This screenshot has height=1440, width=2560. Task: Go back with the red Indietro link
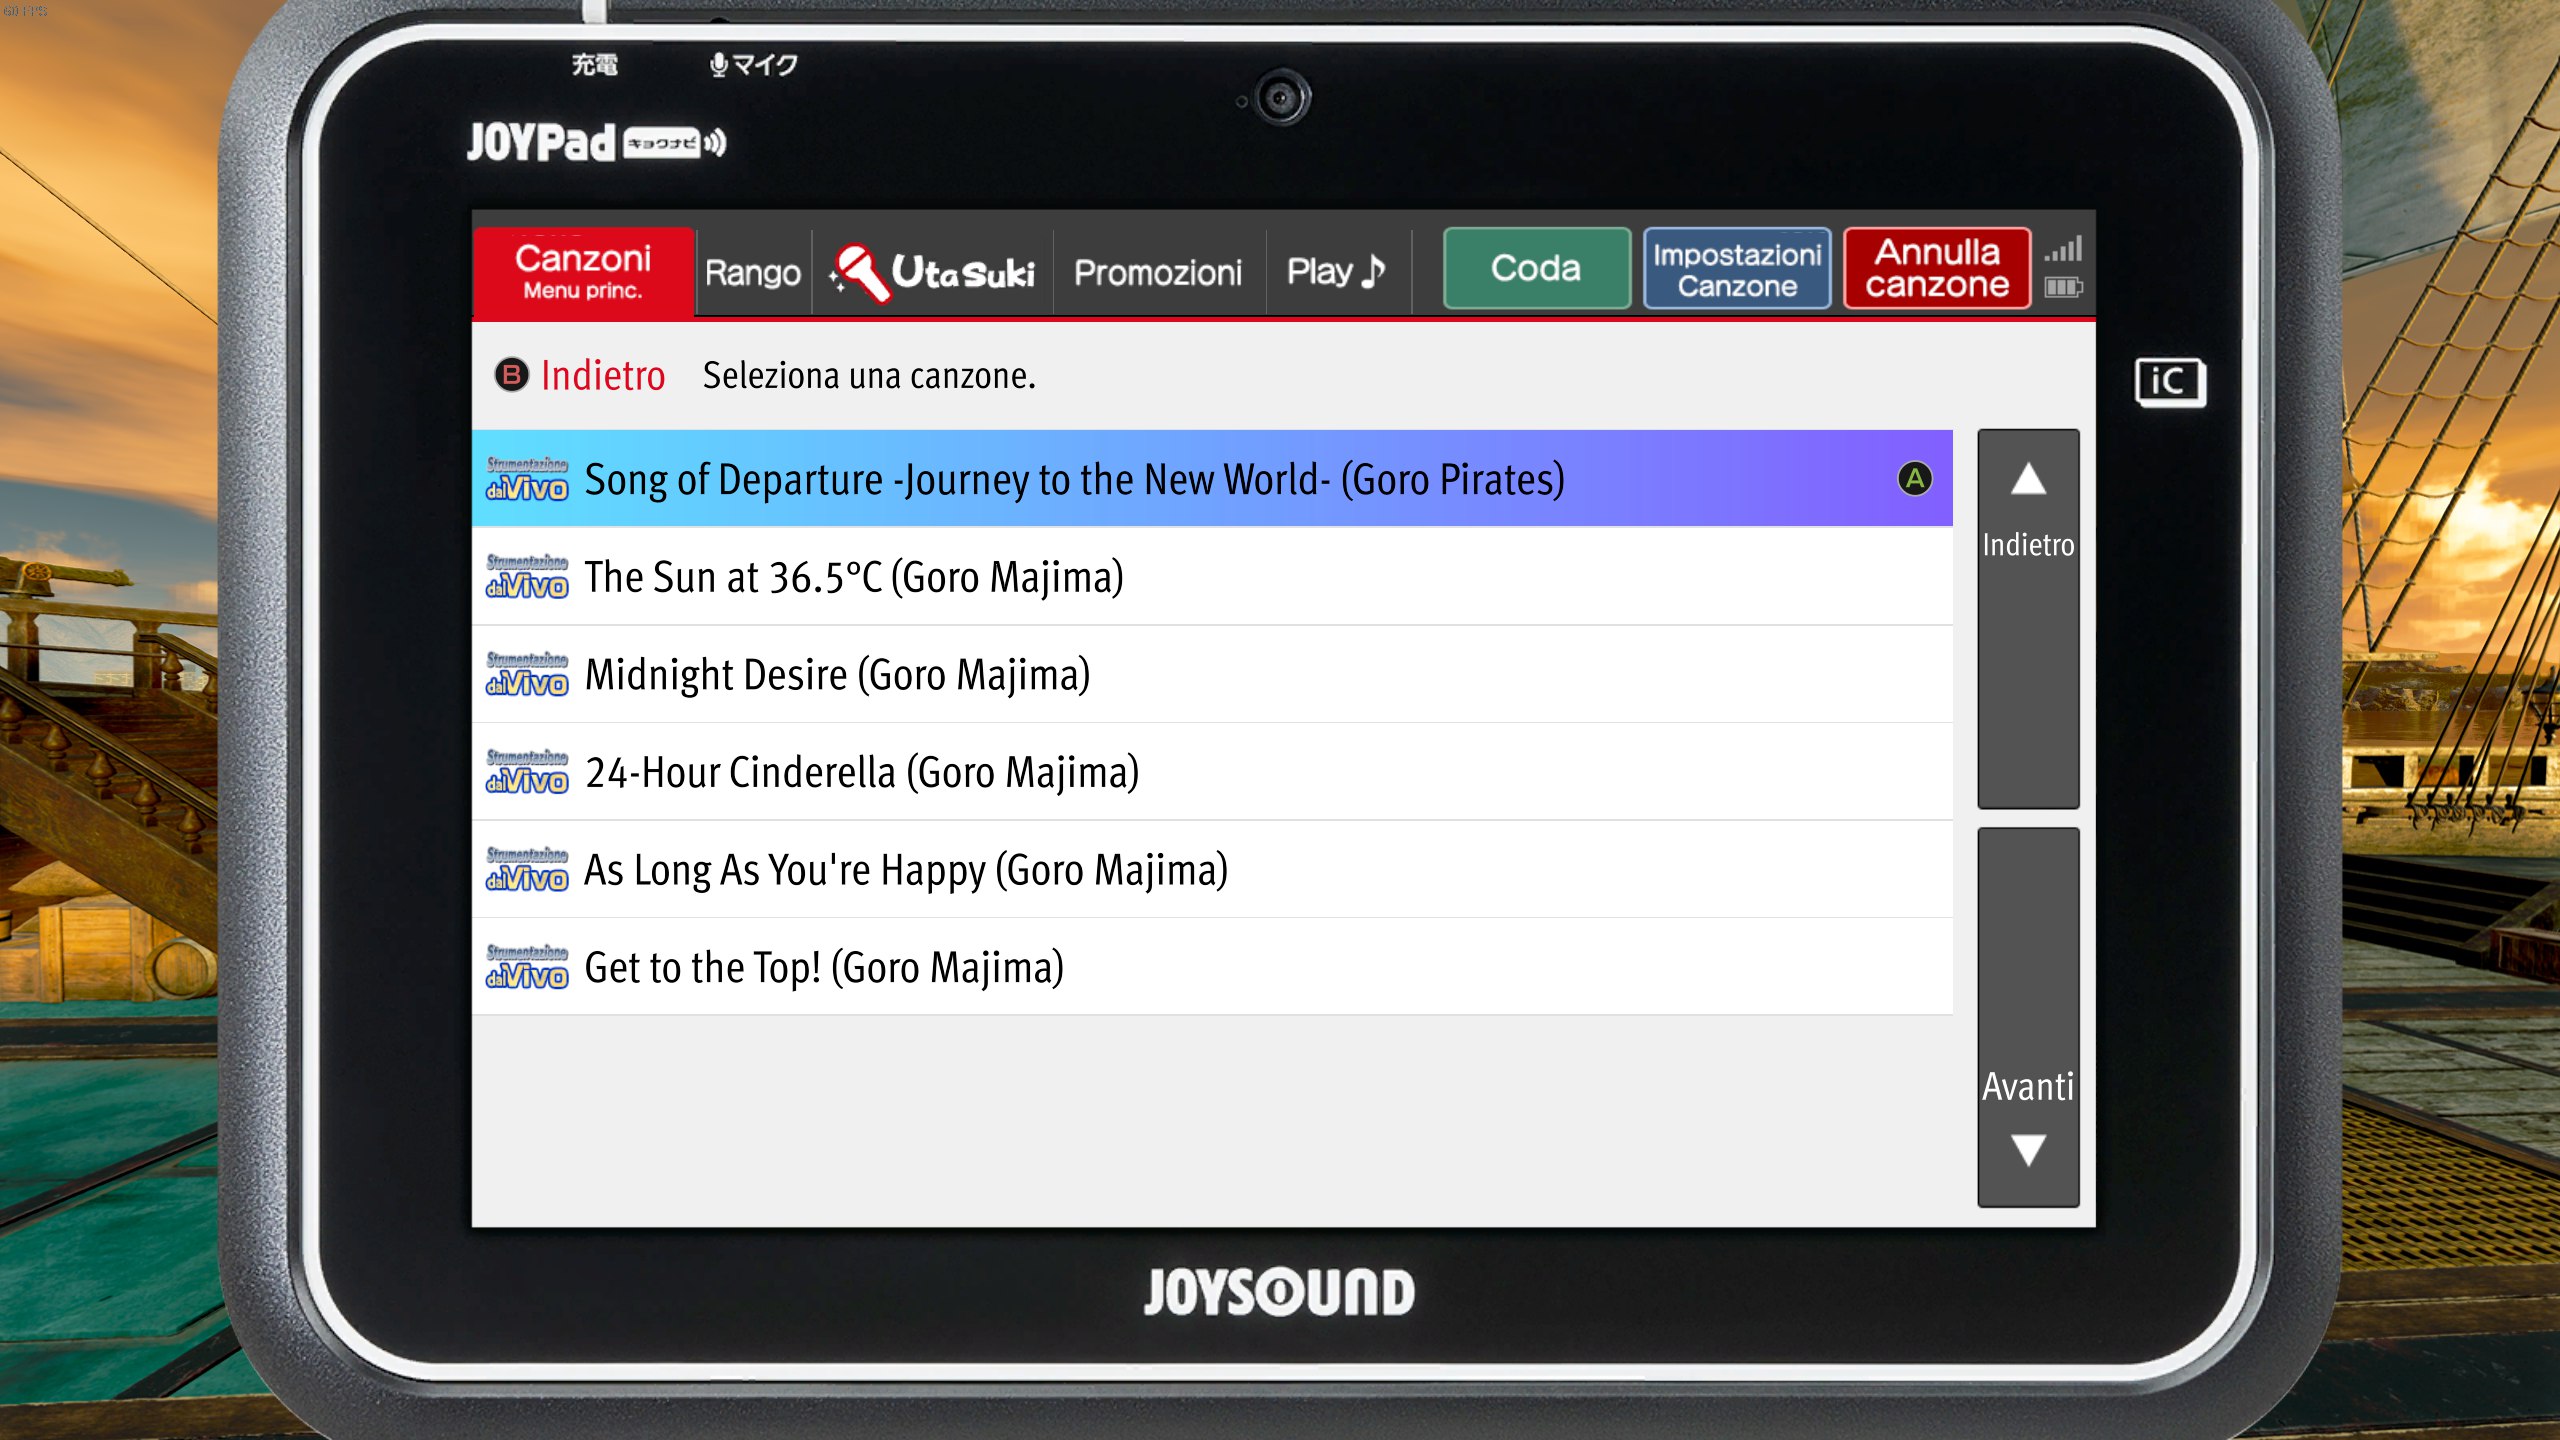click(602, 376)
